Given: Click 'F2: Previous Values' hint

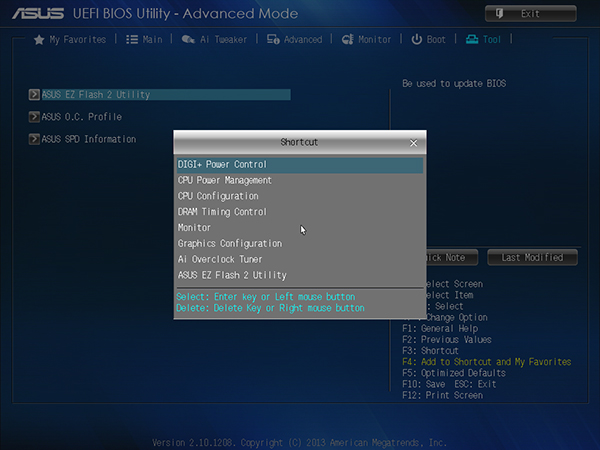Looking at the screenshot, I should pyautogui.click(x=447, y=340).
